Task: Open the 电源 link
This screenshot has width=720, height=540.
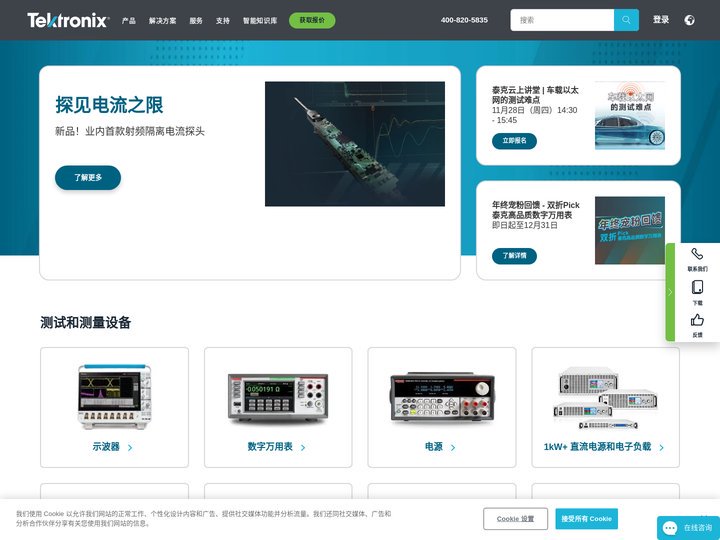Action: point(434,447)
